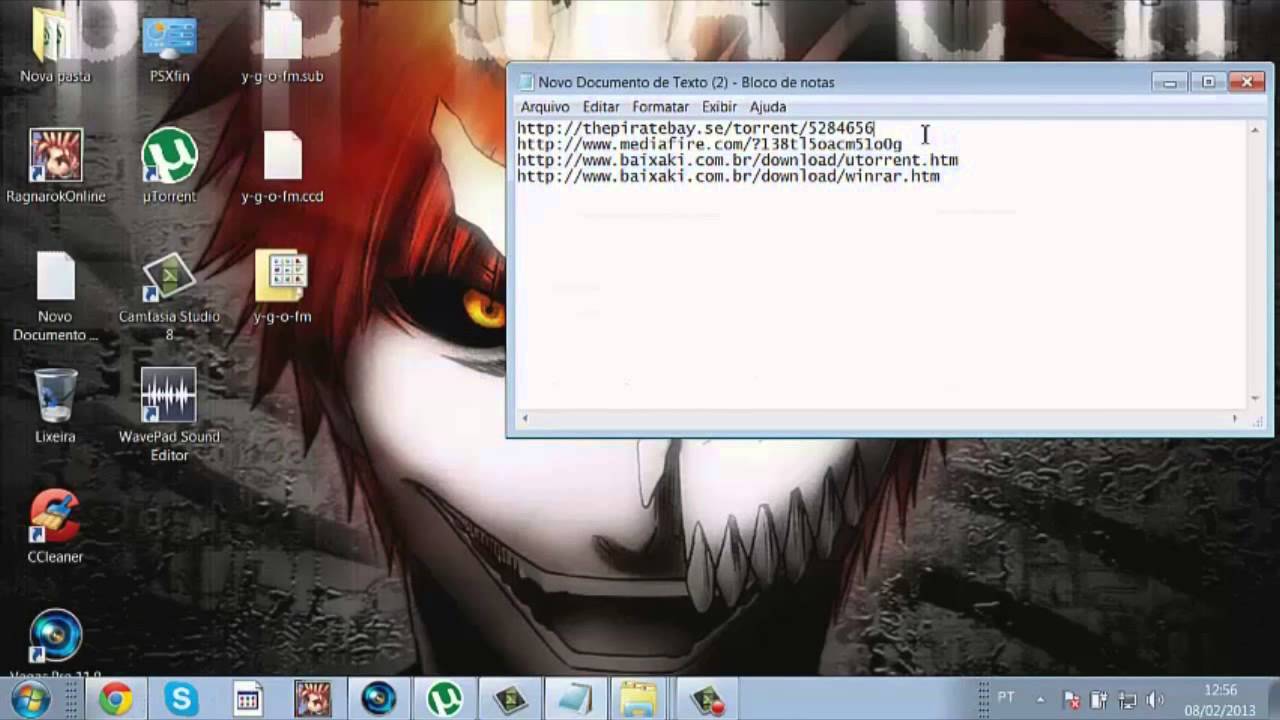Open the CCleaner desktop shortcut
Screen dimensions: 1280x720
coord(55,526)
